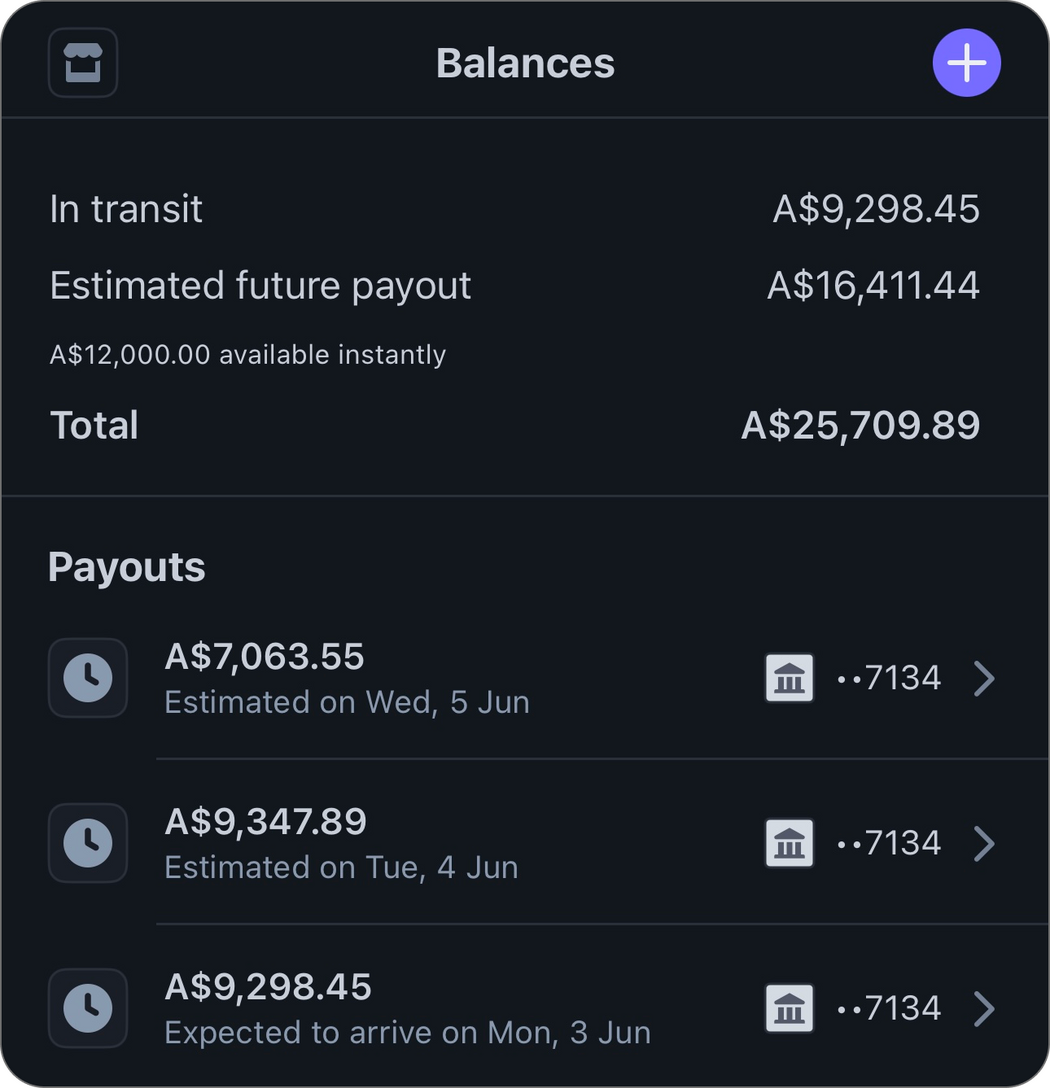The image size is (1050, 1088).
Task: Open the A$7,063.55 payout amount
Action: click(265, 657)
